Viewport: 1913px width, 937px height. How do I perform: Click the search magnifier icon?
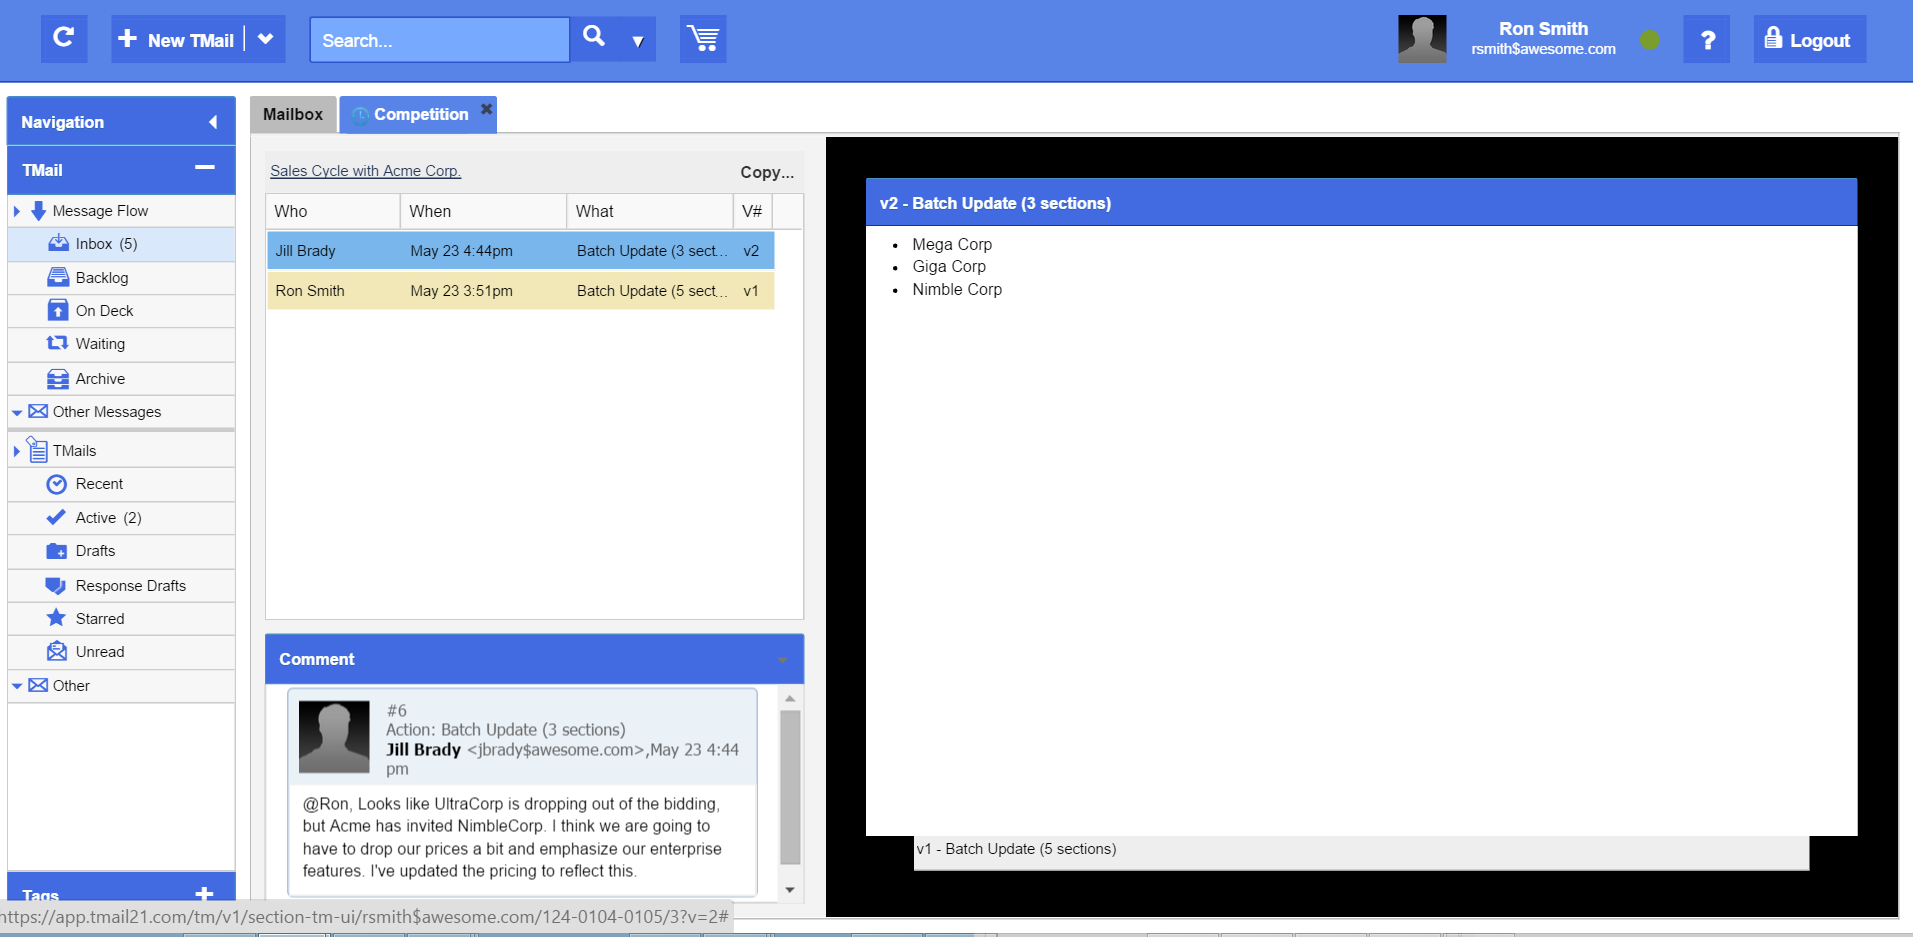pyautogui.click(x=594, y=38)
